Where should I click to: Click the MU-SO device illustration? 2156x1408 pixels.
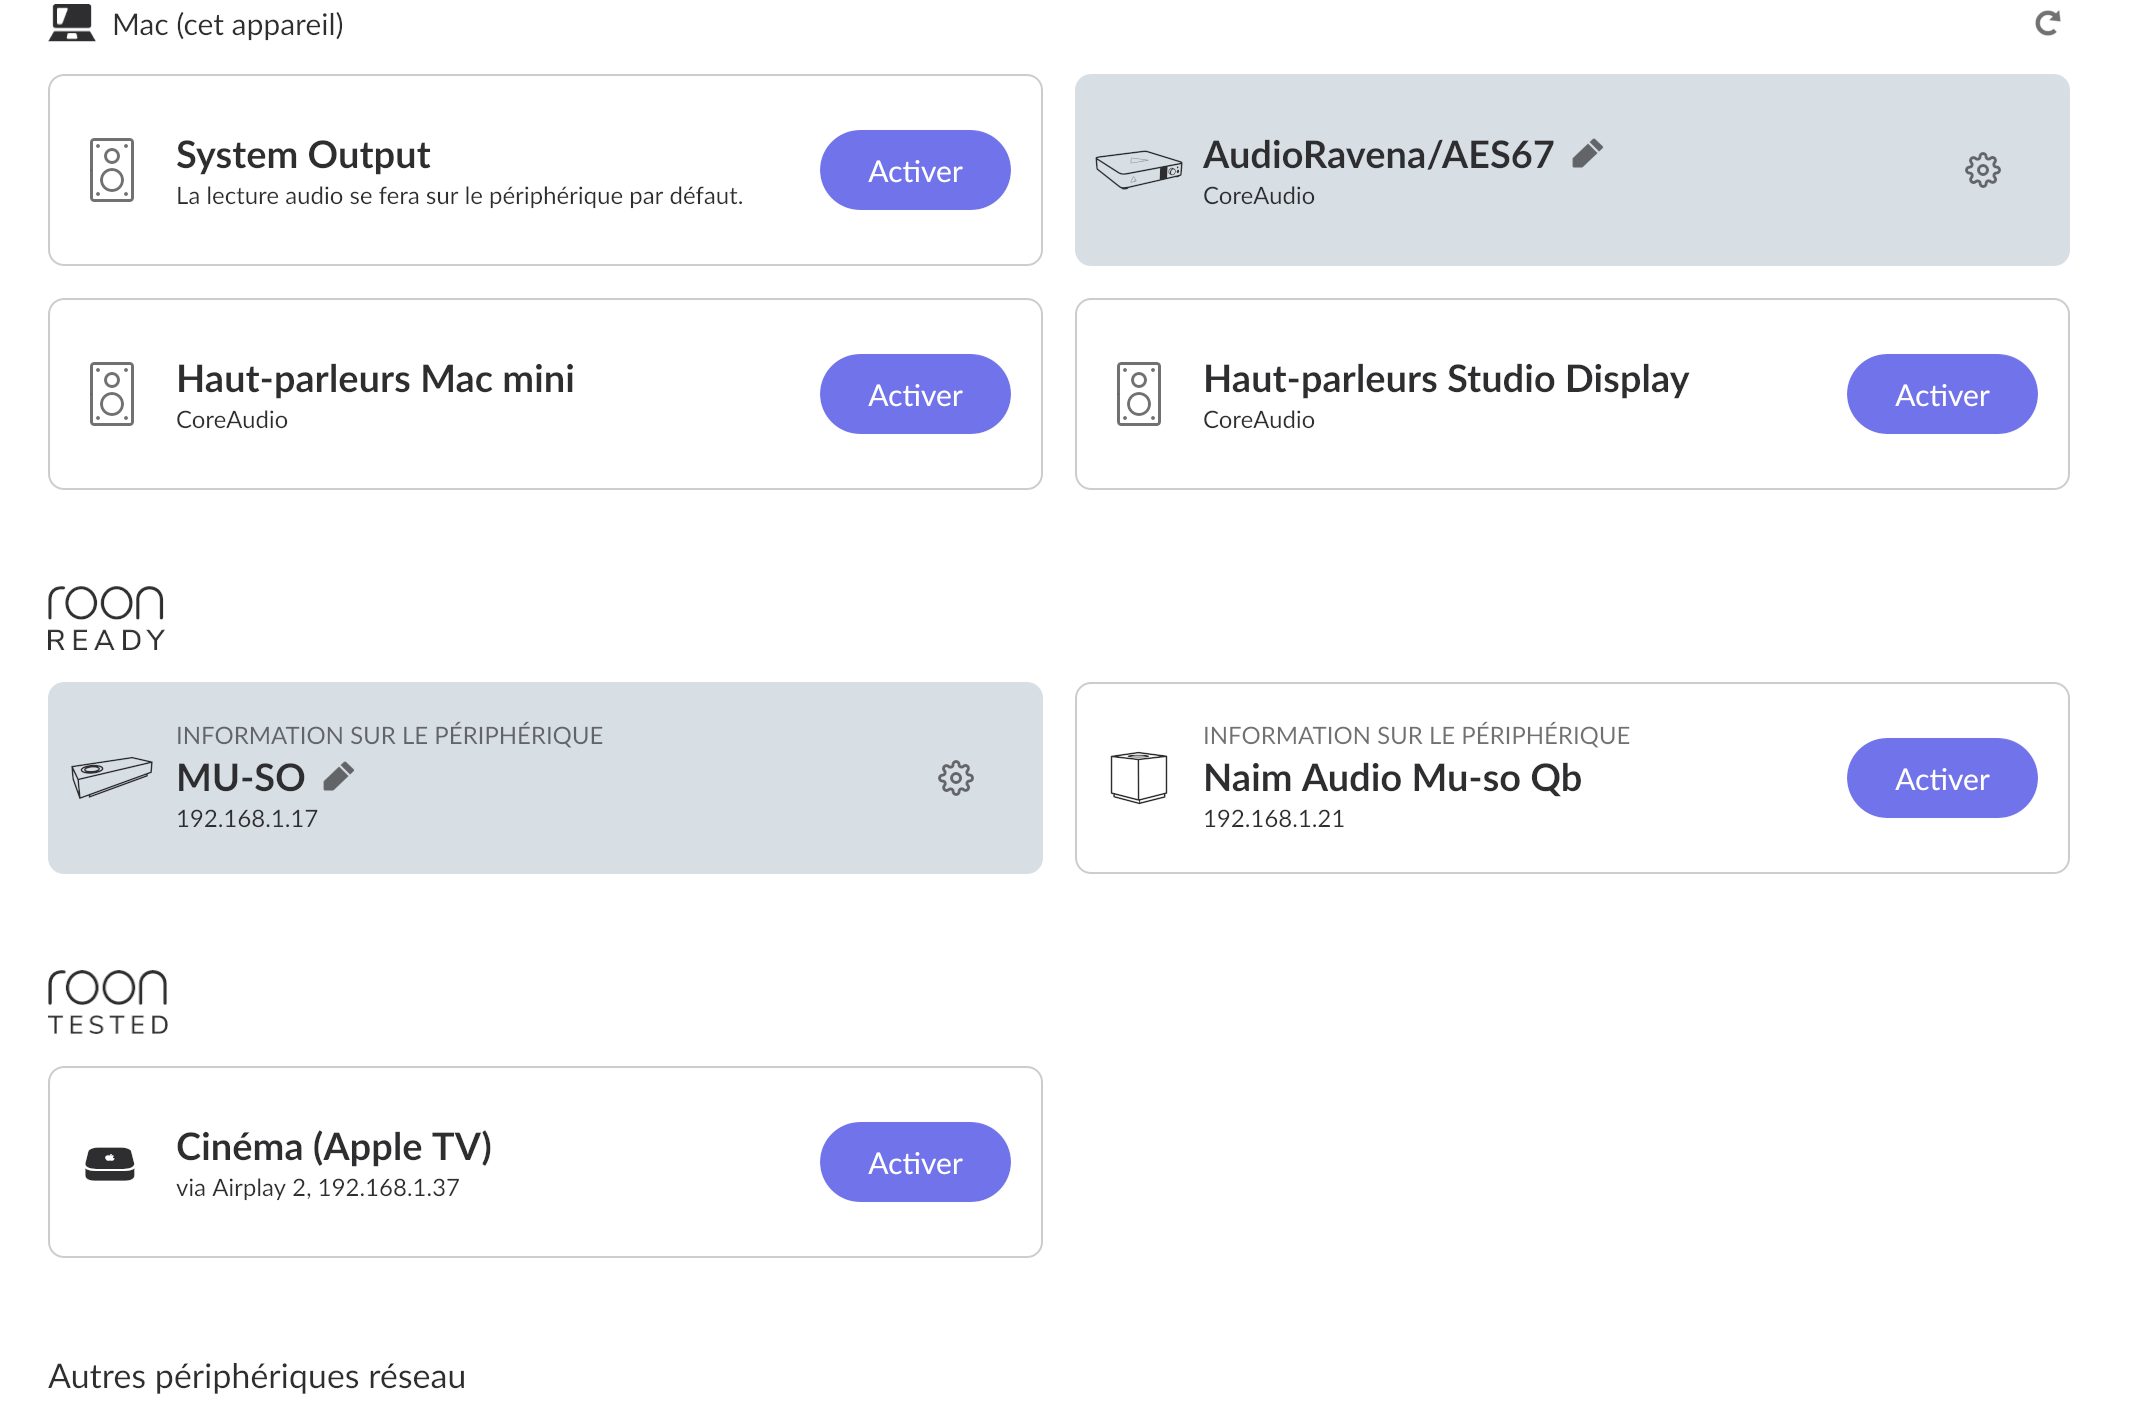[111, 777]
